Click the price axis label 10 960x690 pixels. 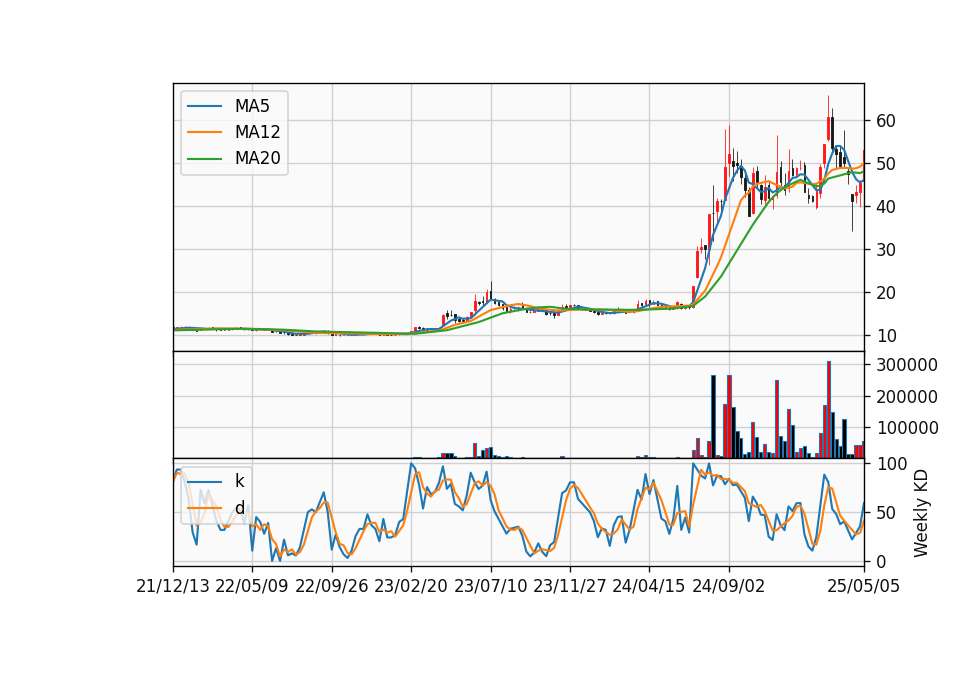pos(886,336)
